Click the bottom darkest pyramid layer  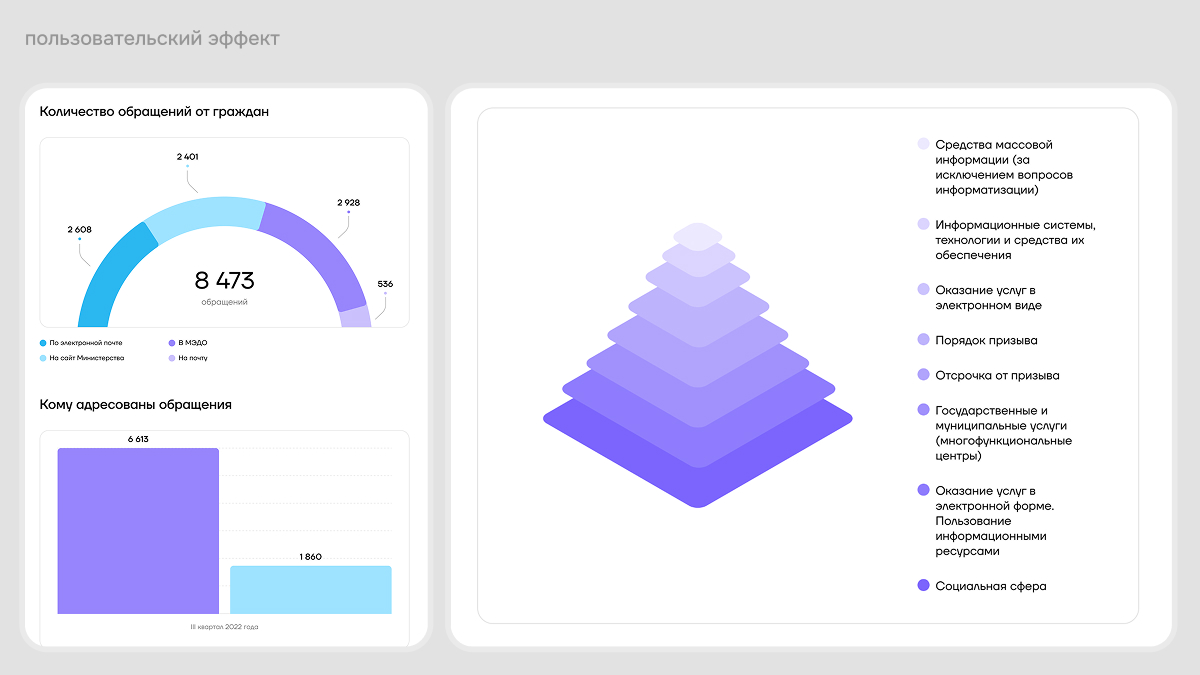(697, 480)
